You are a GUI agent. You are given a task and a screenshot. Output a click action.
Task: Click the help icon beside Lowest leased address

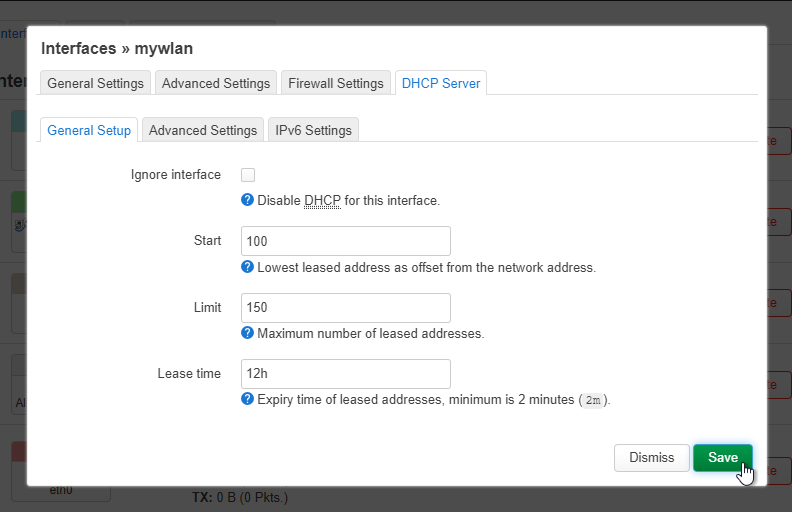tap(247, 267)
